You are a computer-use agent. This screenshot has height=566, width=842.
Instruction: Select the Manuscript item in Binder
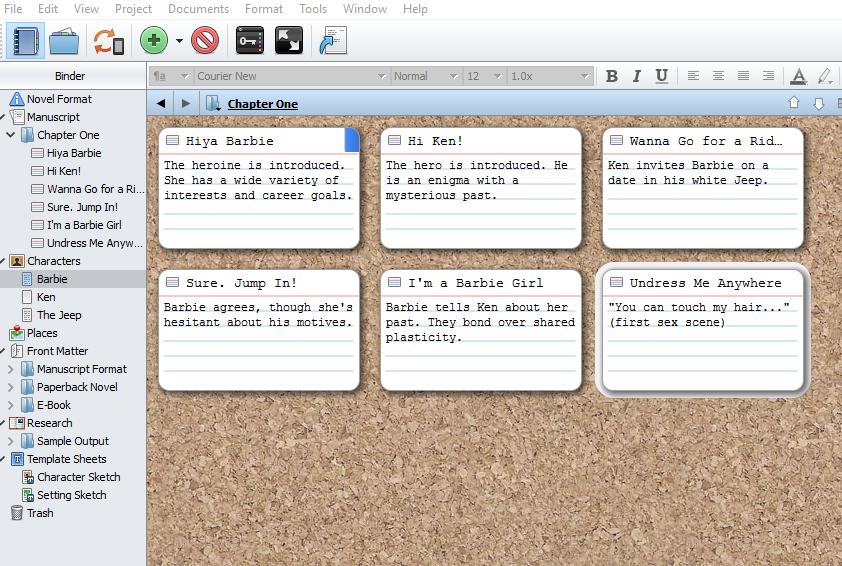[53, 117]
